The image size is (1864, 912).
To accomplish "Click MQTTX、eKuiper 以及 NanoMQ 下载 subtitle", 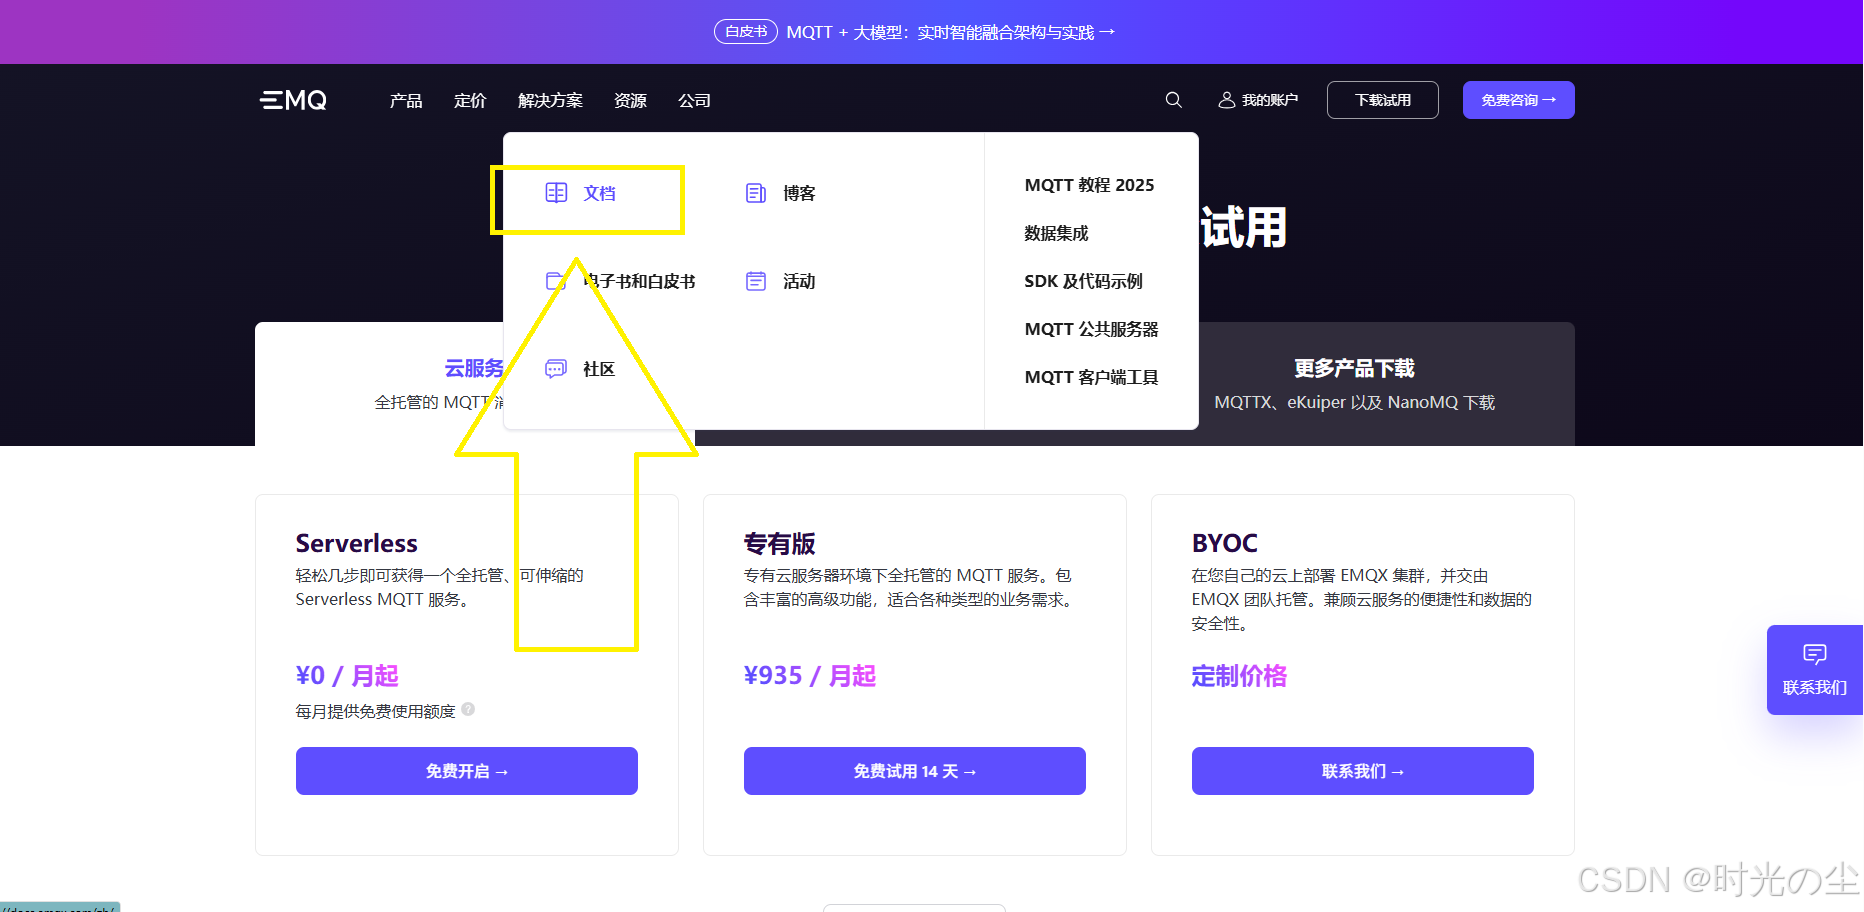I will point(1354,402).
